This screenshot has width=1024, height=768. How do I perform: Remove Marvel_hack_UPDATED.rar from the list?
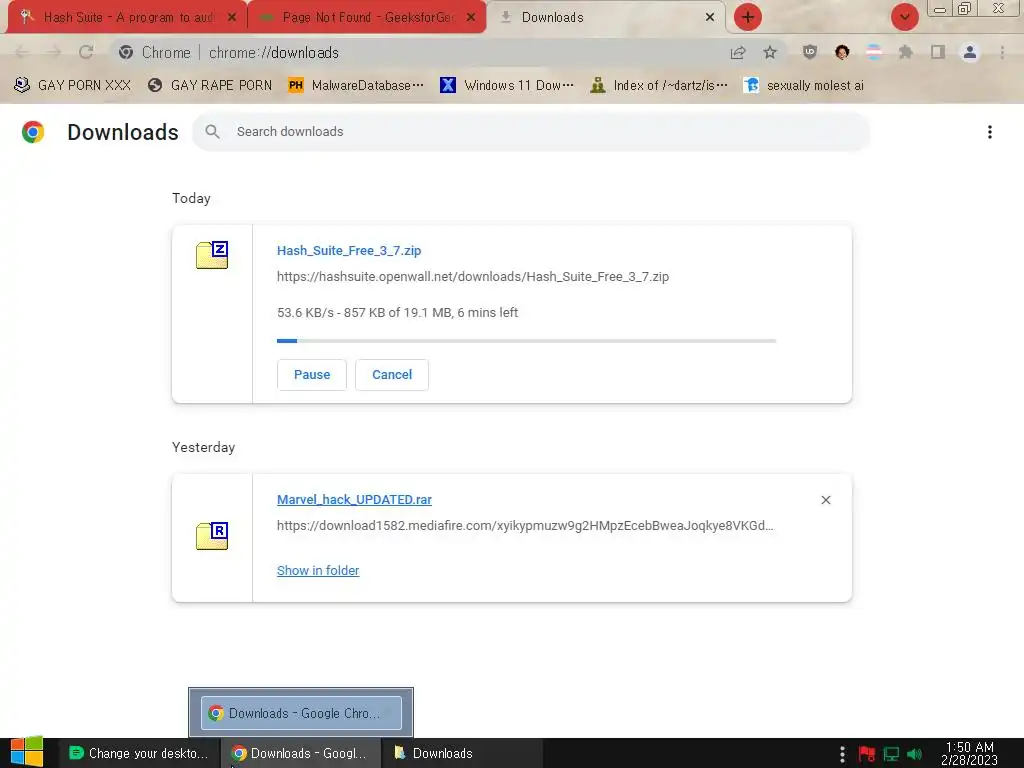point(826,500)
